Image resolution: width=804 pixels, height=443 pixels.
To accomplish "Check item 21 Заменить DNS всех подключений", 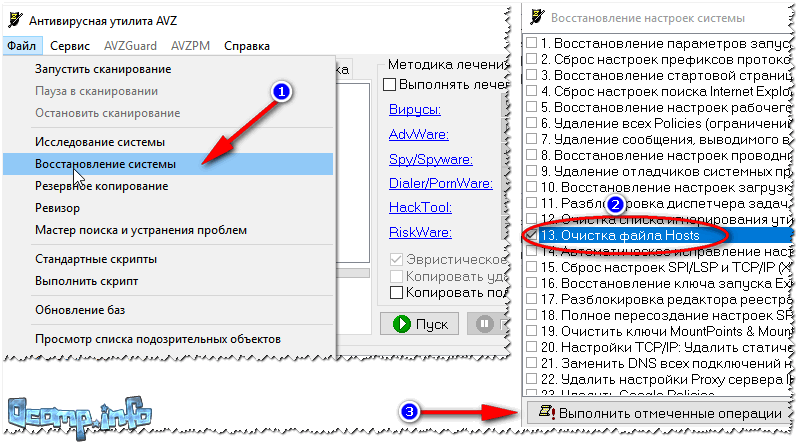I will (532, 363).
